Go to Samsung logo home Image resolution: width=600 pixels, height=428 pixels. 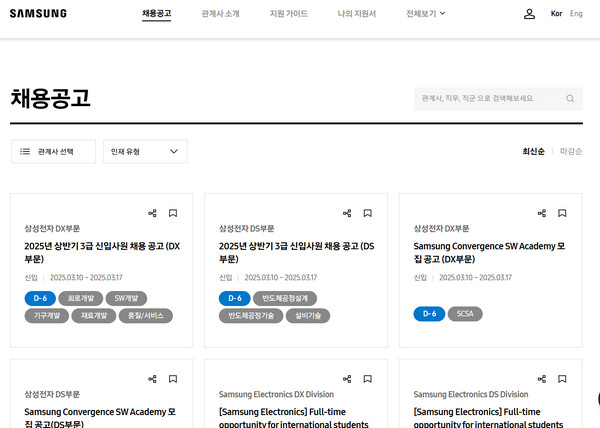coord(38,14)
